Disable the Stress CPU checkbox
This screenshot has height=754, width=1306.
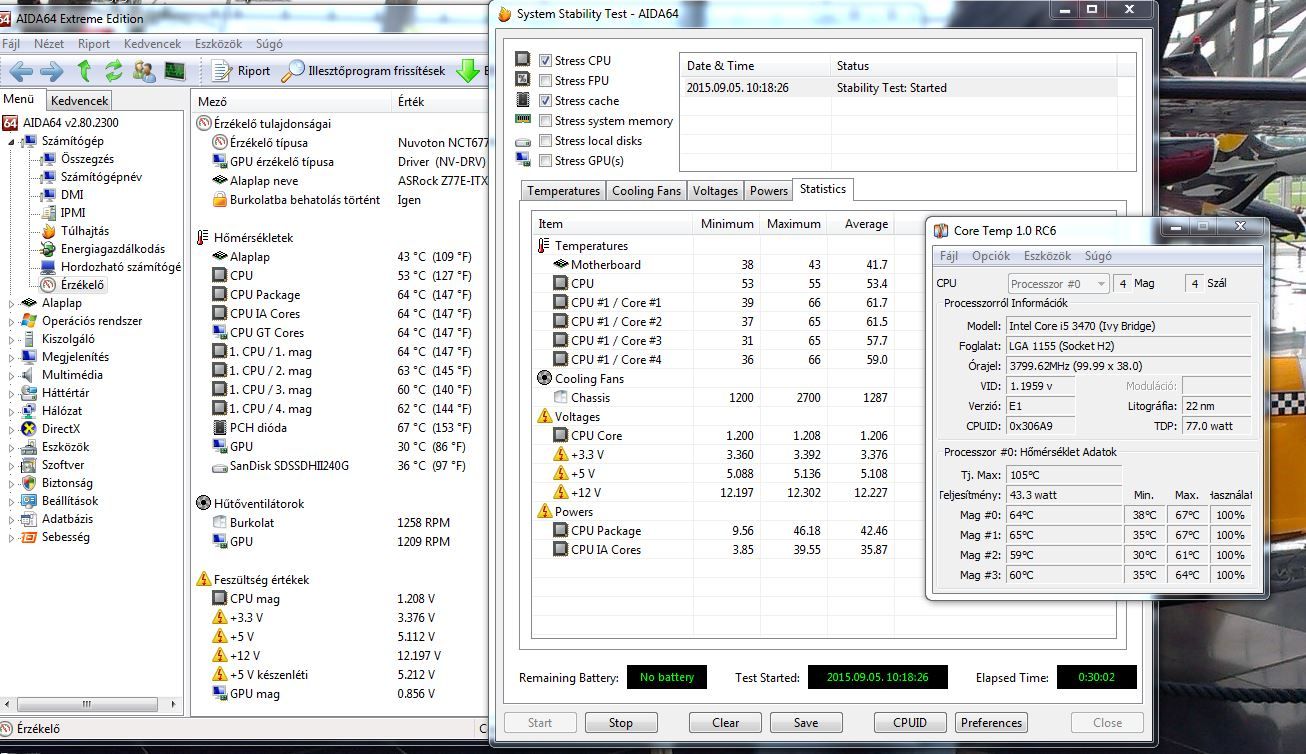tap(546, 61)
